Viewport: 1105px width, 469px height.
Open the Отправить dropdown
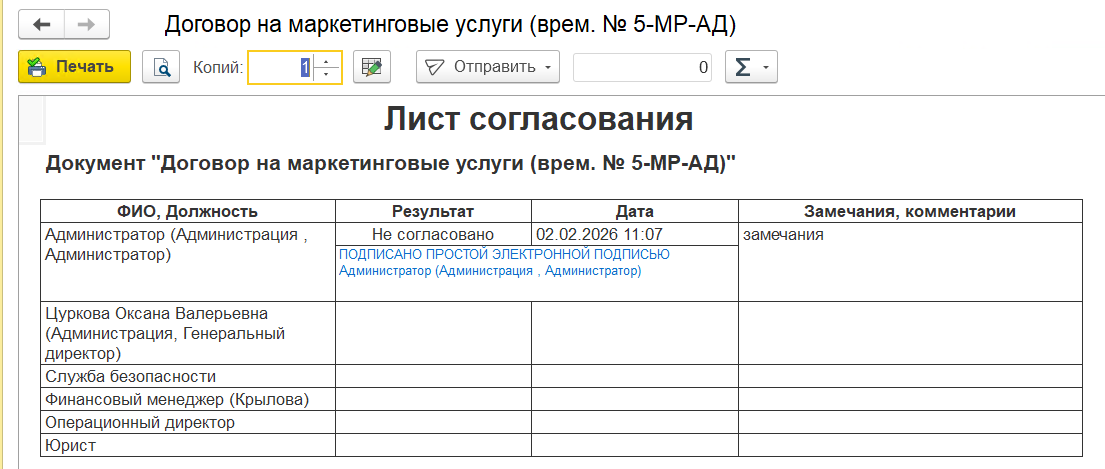pyautogui.click(x=488, y=67)
